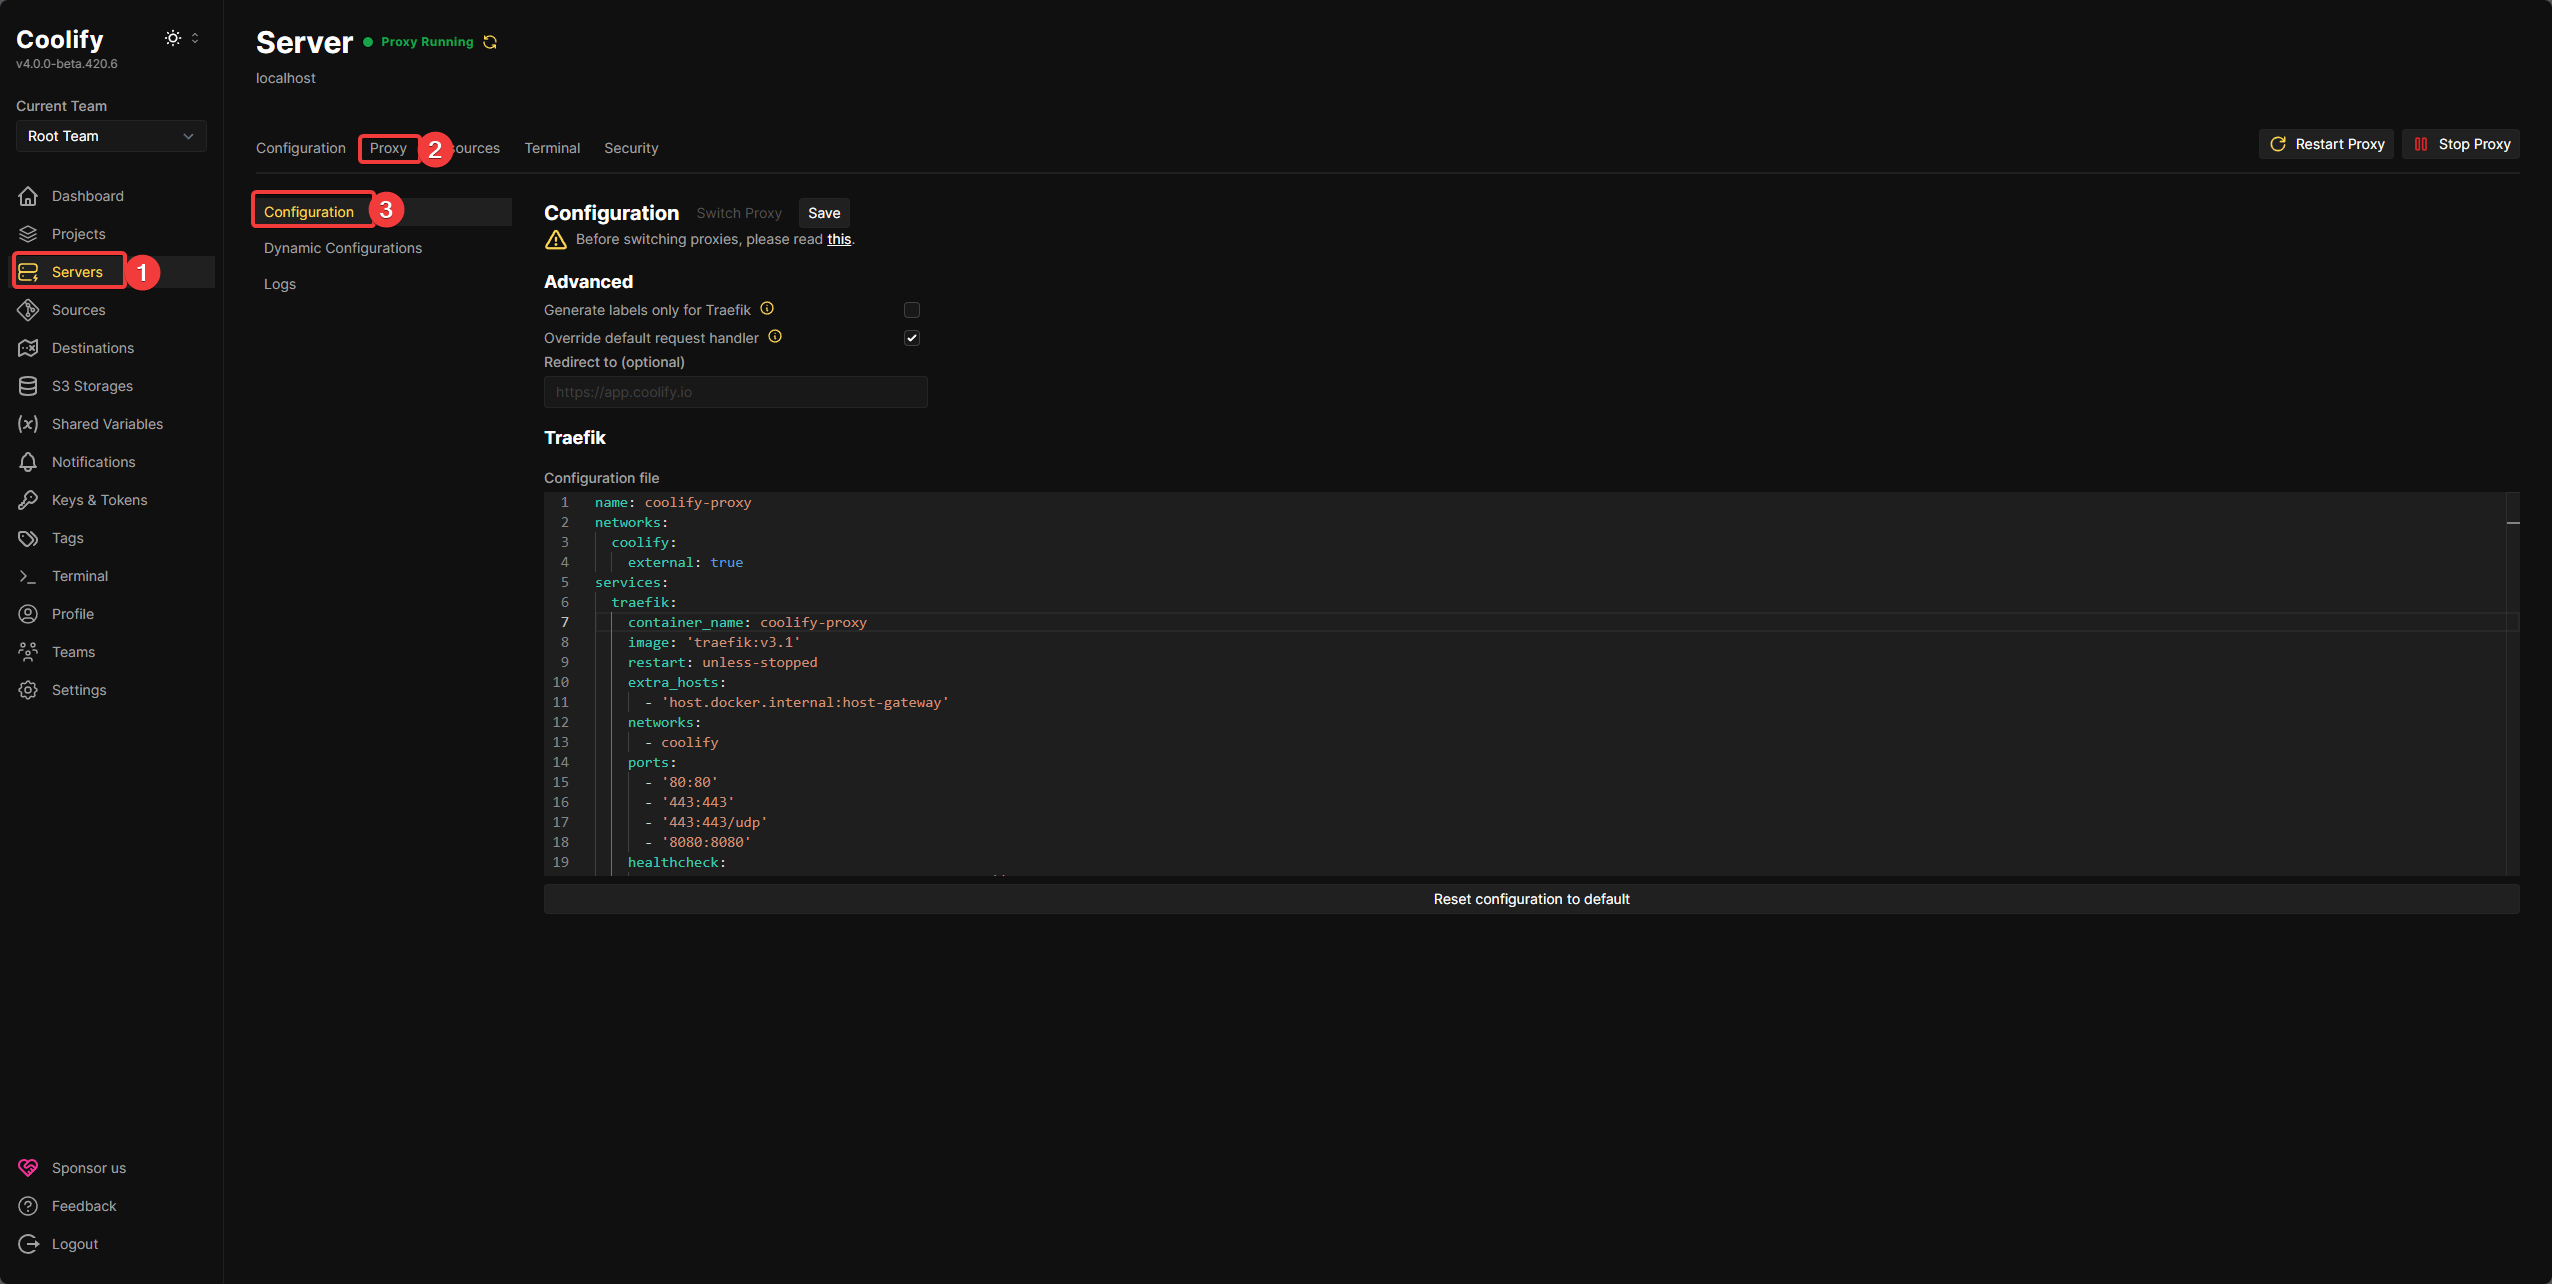Click the Keys & Tokens key icon

point(28,500)
